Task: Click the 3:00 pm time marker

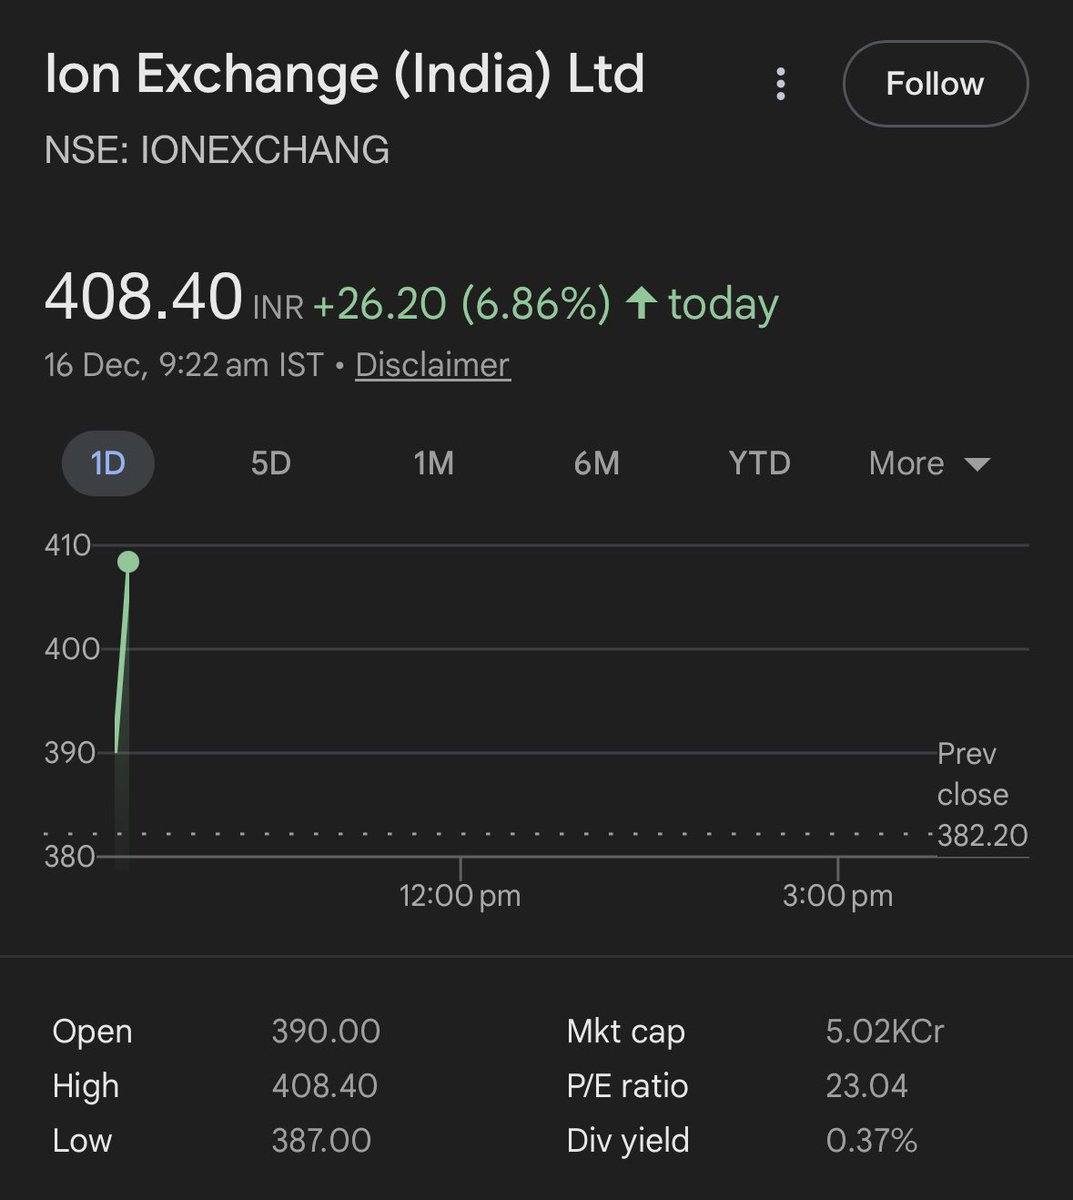Action: point(838,895)
